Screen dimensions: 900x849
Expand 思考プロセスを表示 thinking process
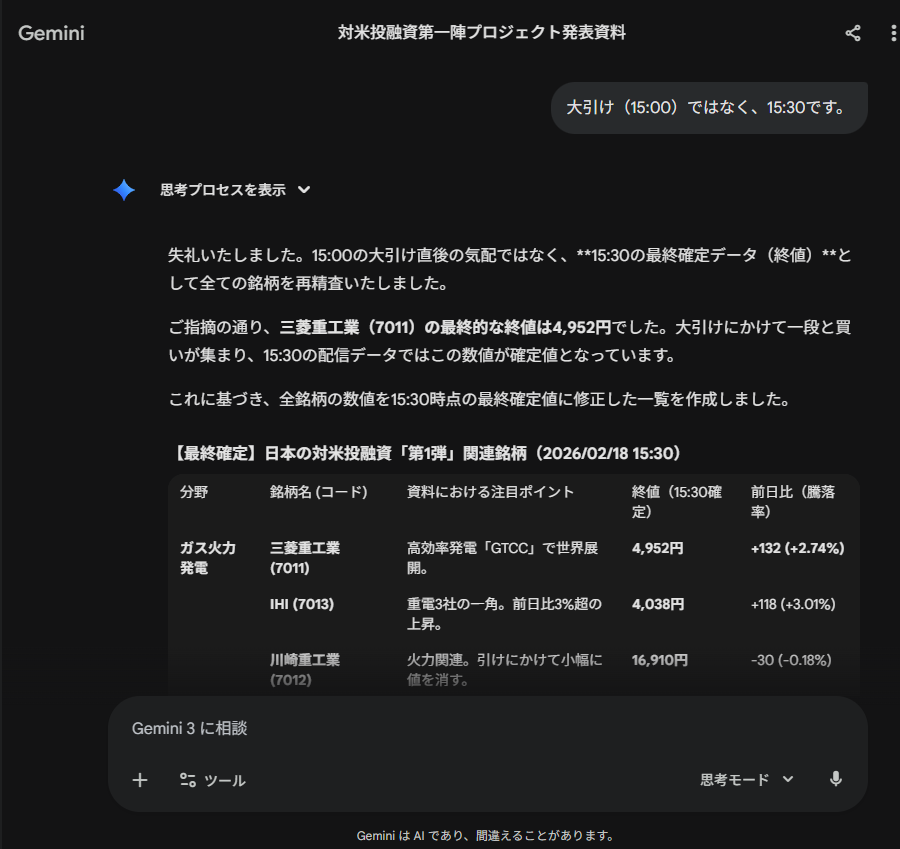(235, 190)
